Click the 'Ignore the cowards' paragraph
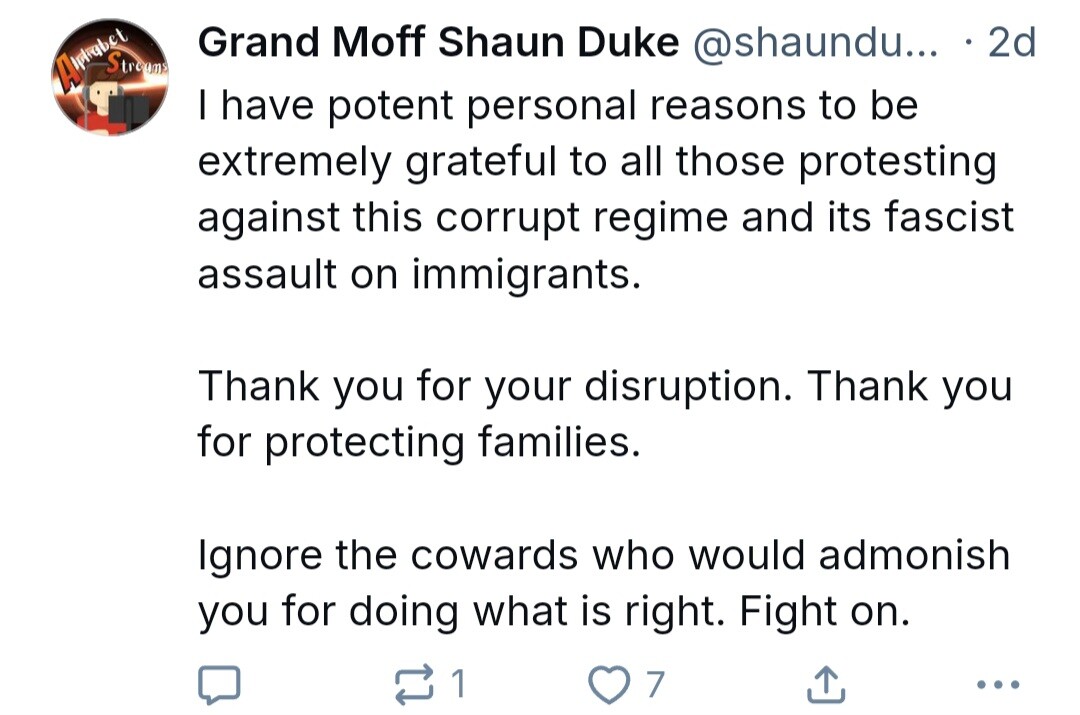Viewport: 1080px width, 715px height. click(603, 583)
